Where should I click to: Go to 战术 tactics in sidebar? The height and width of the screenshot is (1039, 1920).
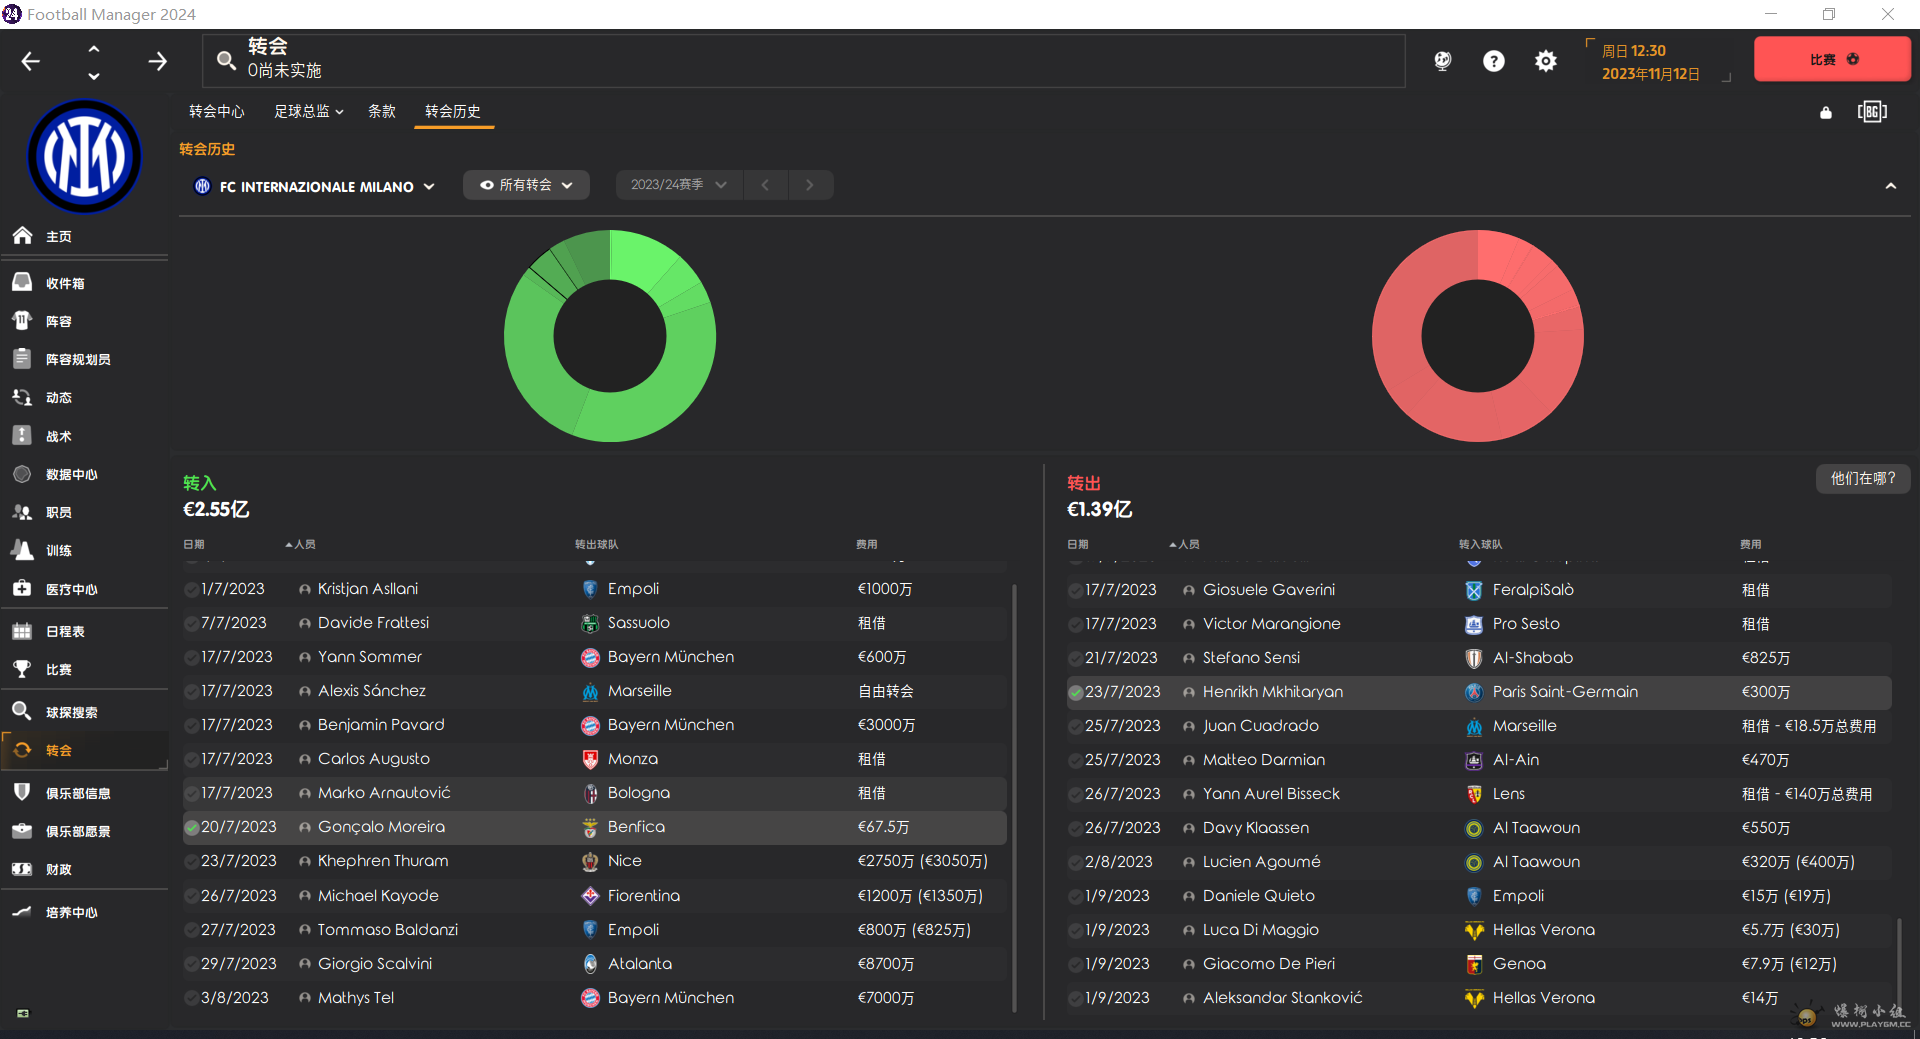[58, 436]
